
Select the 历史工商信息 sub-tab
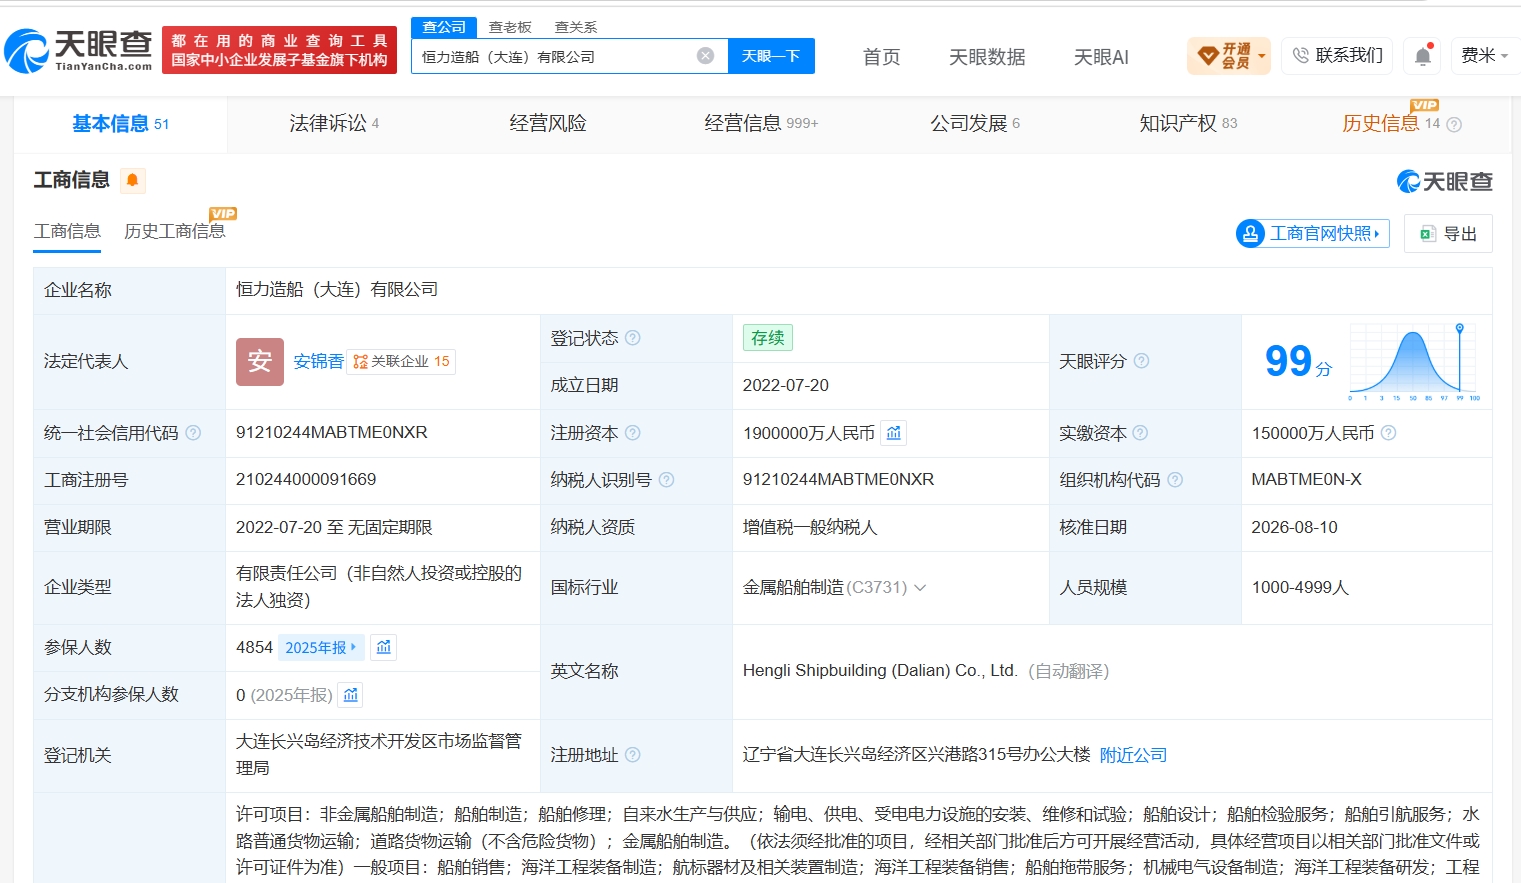point(174,232)
